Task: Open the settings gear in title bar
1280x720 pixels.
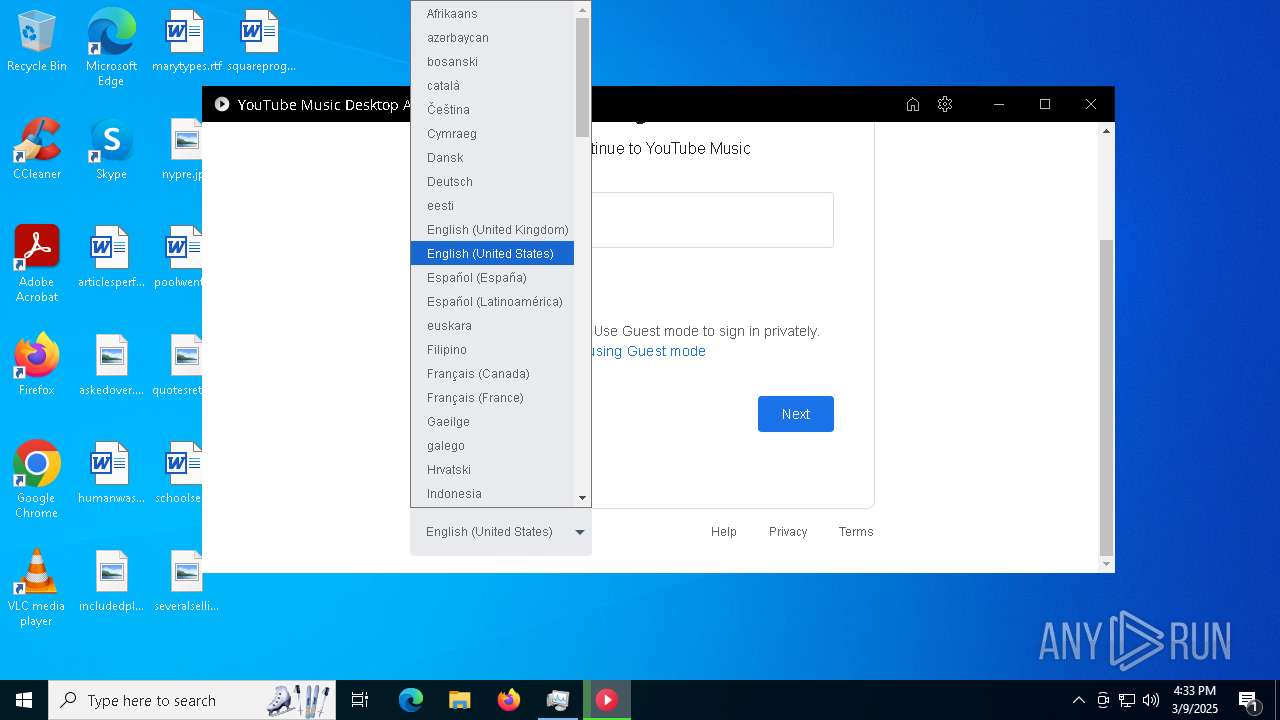Action: coord(945,104)
